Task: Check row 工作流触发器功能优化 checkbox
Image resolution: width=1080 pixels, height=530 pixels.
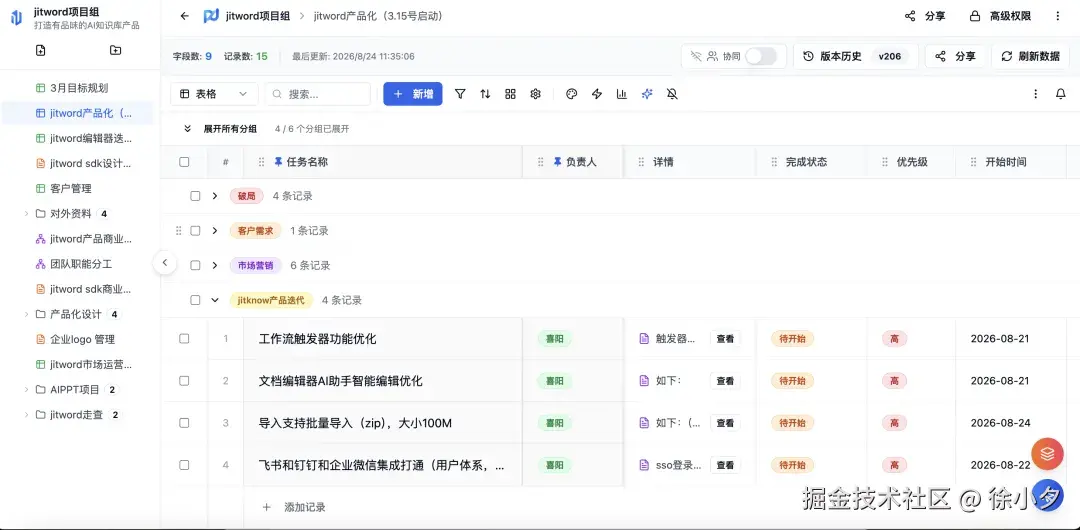Action: click(x=184, y=338)
